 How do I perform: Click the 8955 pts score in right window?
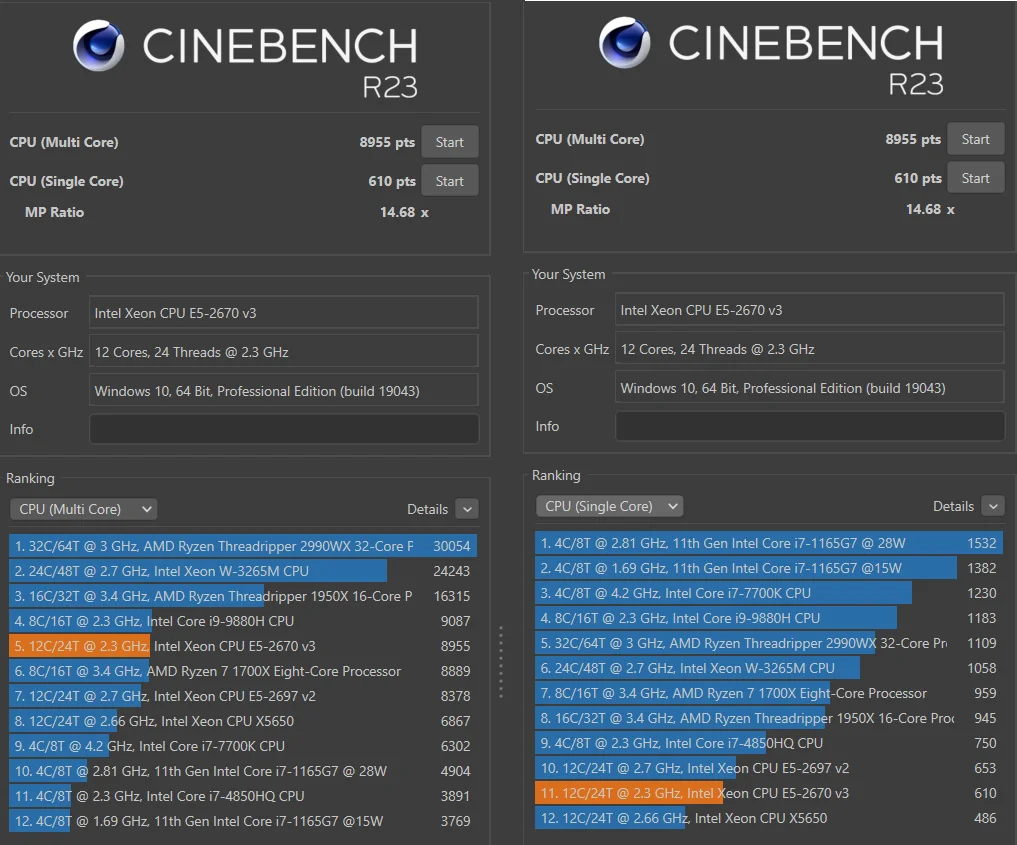913,139
